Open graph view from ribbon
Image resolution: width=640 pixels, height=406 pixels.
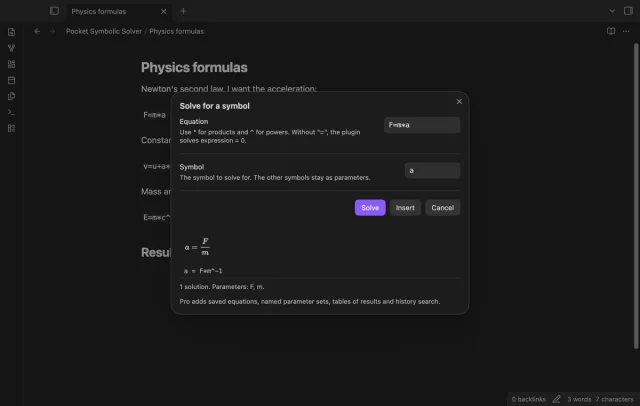tap(11, 48)
